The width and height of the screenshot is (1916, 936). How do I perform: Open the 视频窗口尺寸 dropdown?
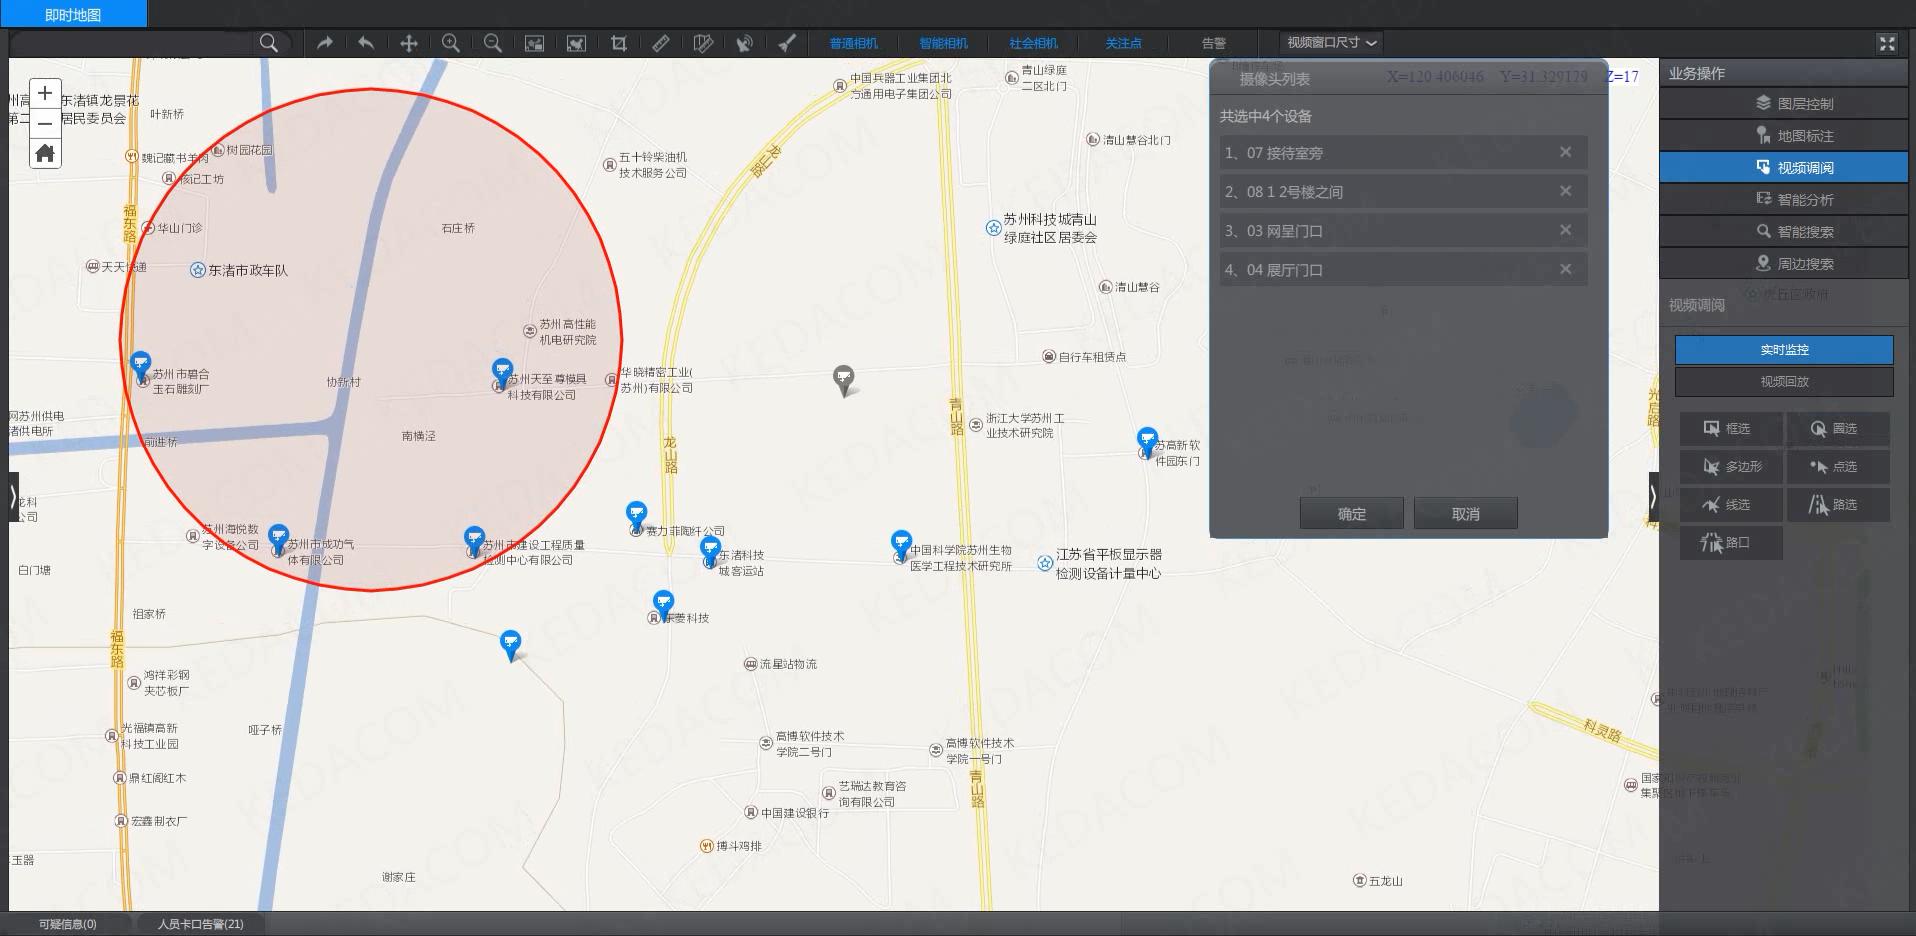pyautogui.click(x=1332, y=43)
